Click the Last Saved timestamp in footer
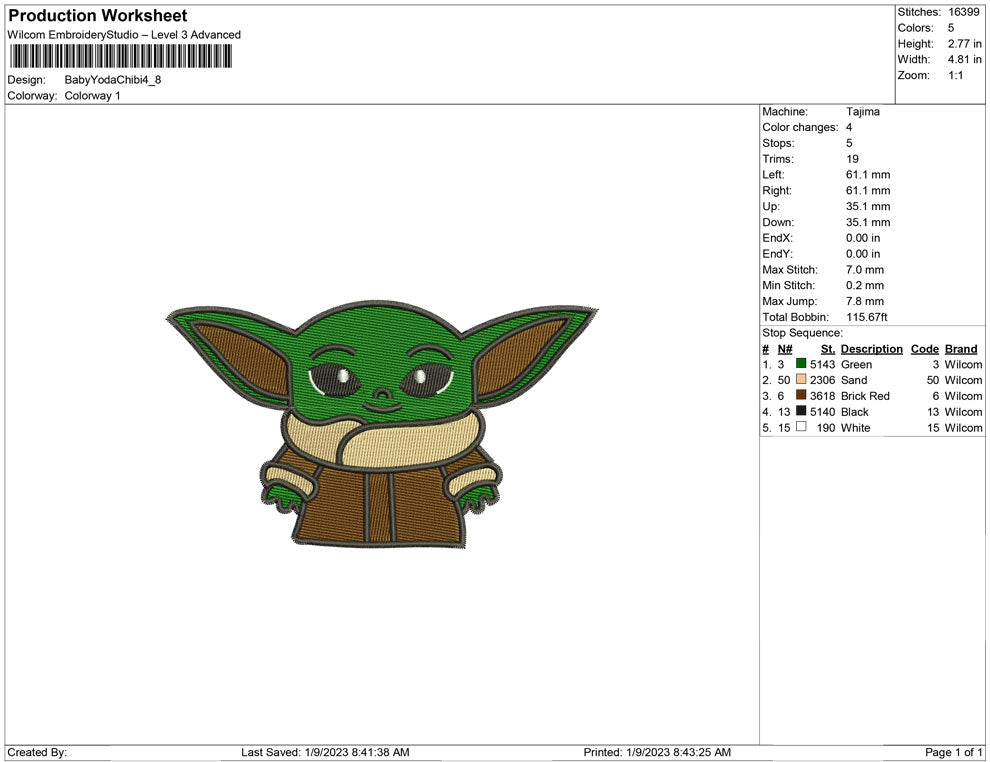Viewport: 990px width, 762px height. [x=325, y=752]
